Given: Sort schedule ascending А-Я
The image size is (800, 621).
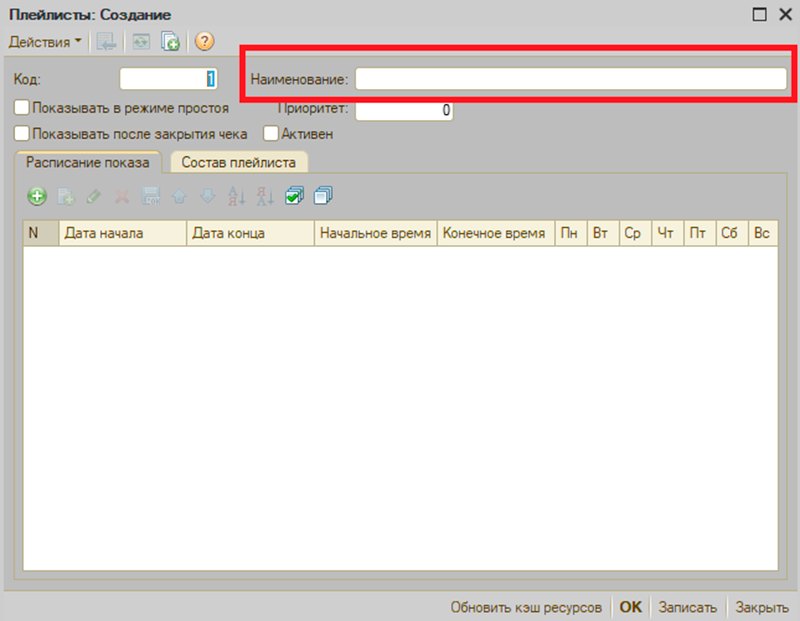Looking at the screenshot, I should coord(237,196).
